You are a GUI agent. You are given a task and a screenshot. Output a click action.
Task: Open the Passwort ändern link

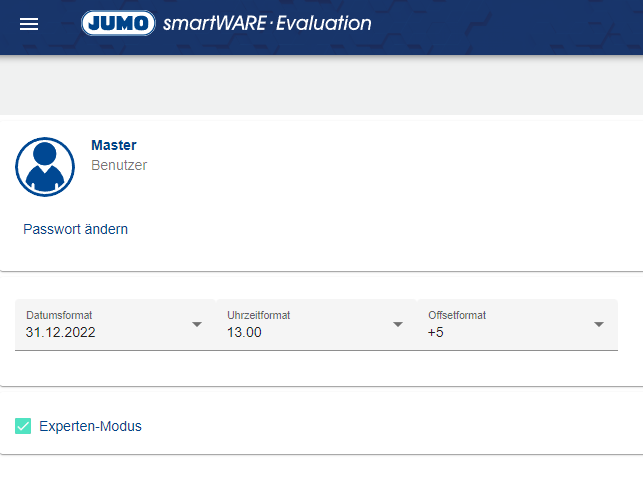(x=76, y=229)
